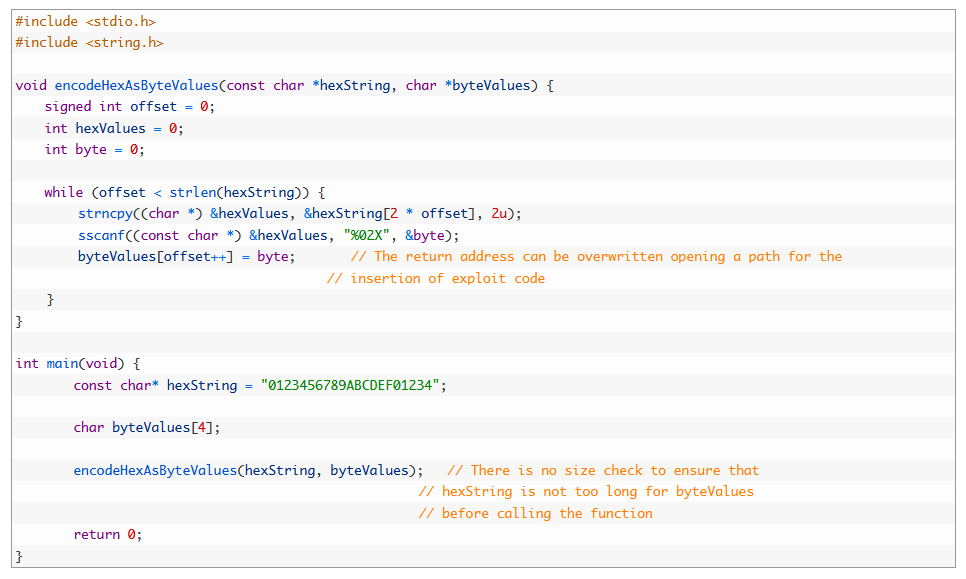Viewport: 966px width, 579px height.
Task: Click the #include <string.h> line
Action: pos(90,42)
